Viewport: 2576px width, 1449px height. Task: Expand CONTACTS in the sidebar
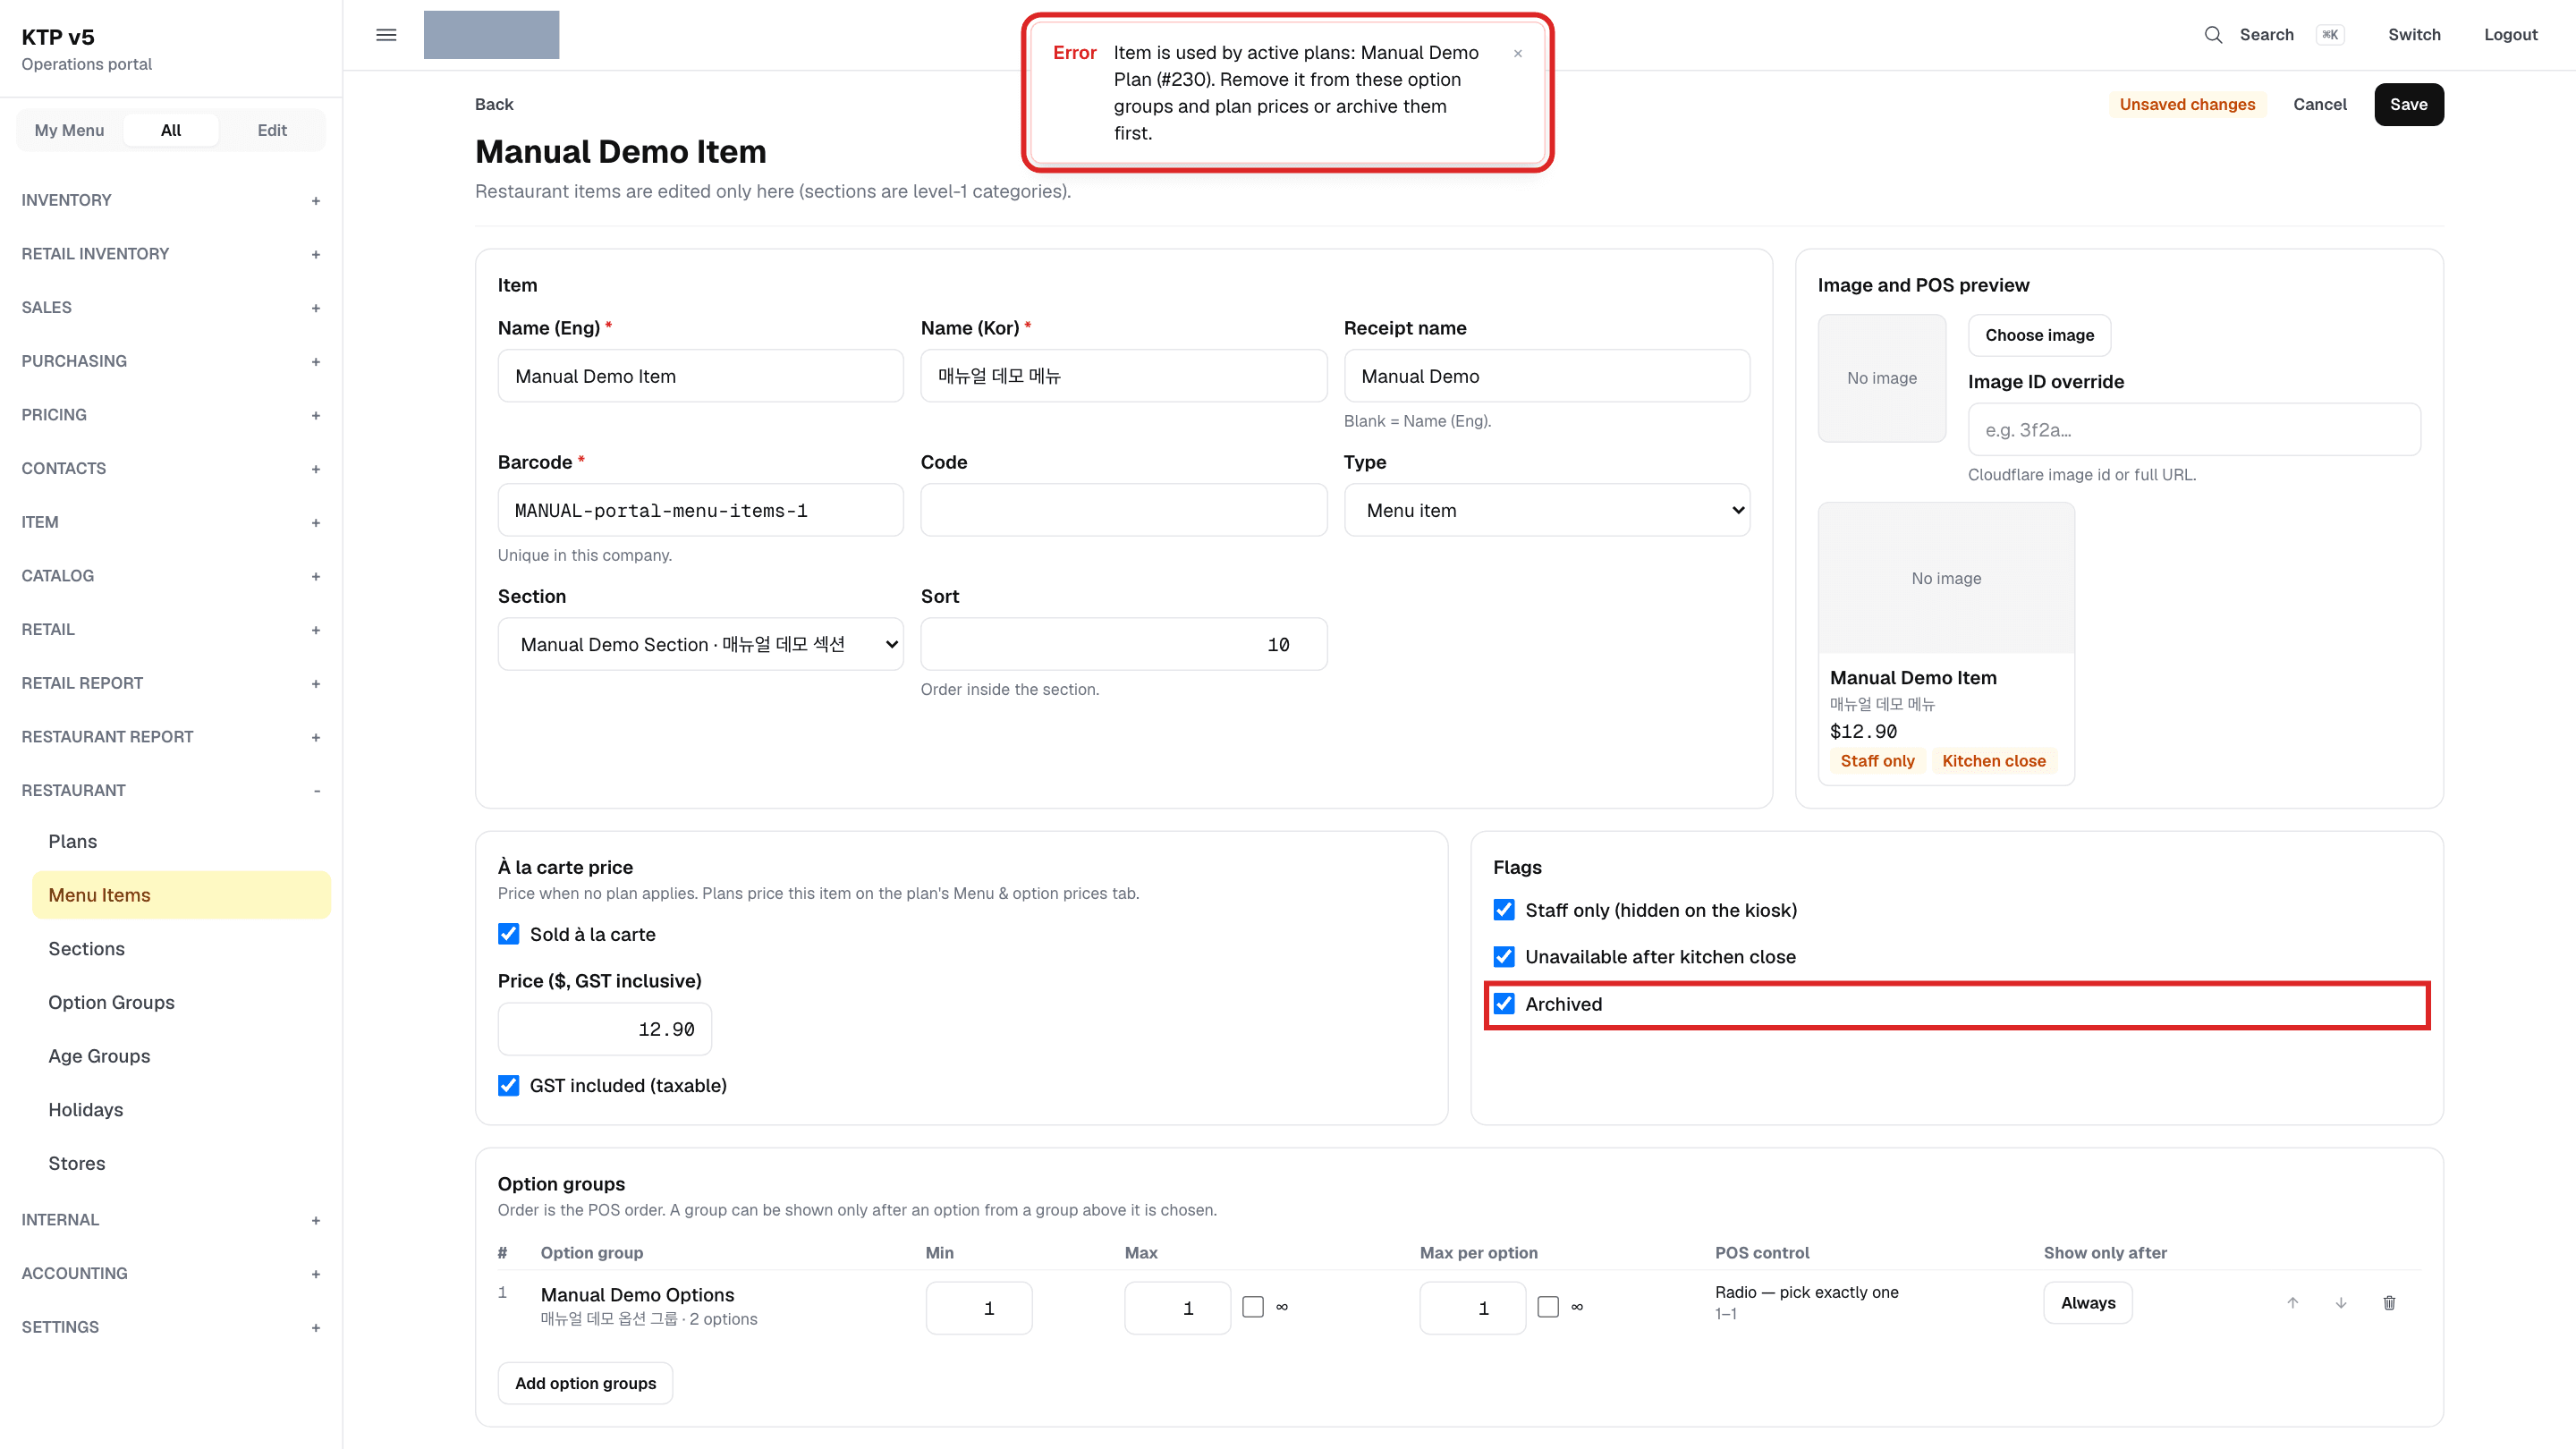(x=170, y=468)
